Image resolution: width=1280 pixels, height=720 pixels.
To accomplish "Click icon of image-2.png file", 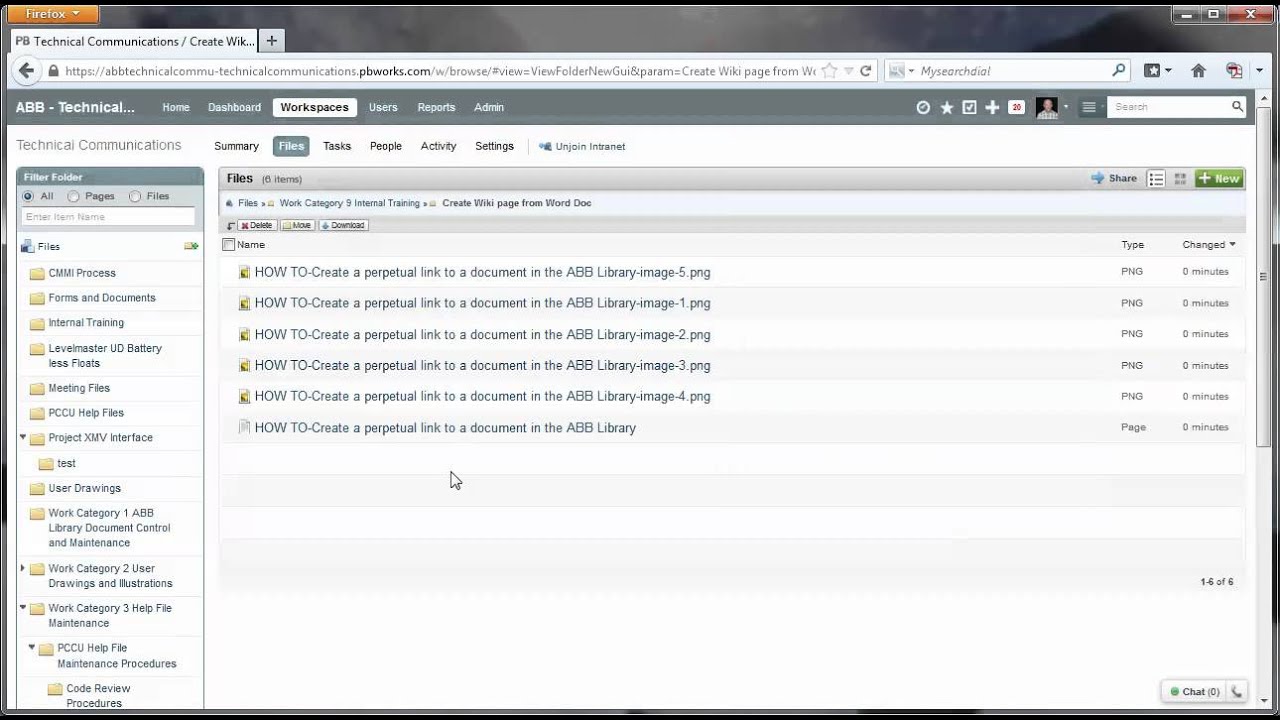I will pyautogui.click(x=244, y=335).
